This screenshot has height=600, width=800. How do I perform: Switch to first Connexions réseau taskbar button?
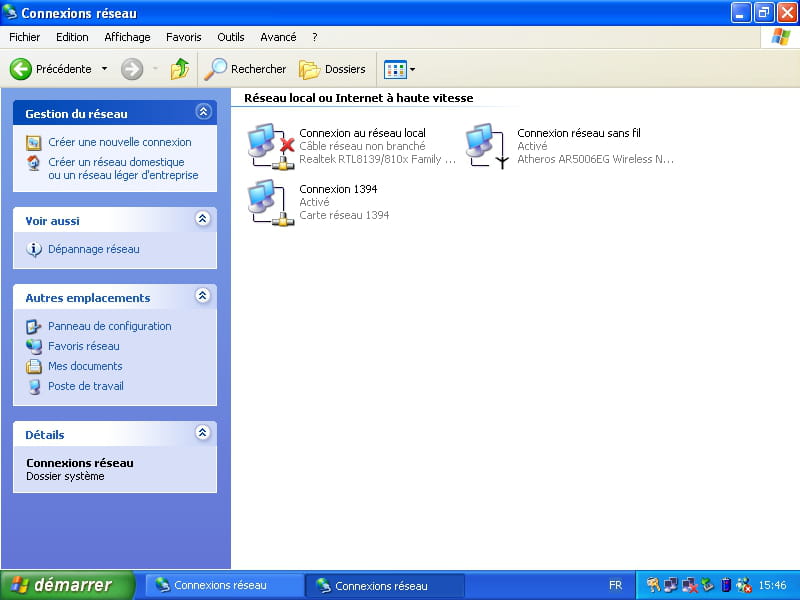224,585
